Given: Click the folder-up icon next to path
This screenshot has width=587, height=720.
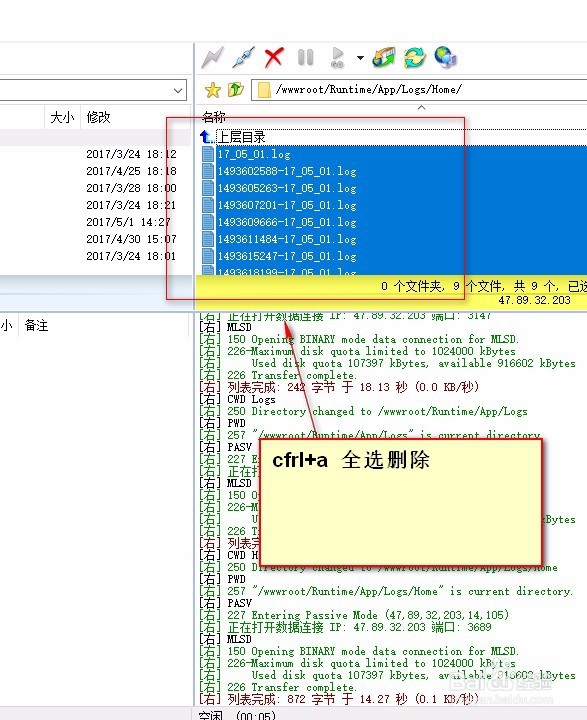Looking at the screenshot, I should click(x=236, y=90).
